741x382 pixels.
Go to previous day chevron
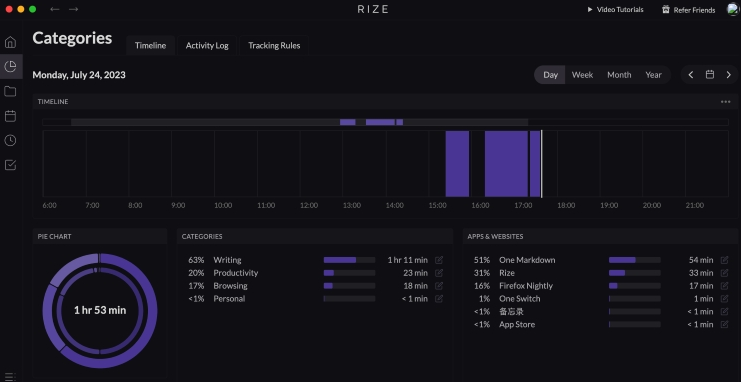tap(691, 75)
